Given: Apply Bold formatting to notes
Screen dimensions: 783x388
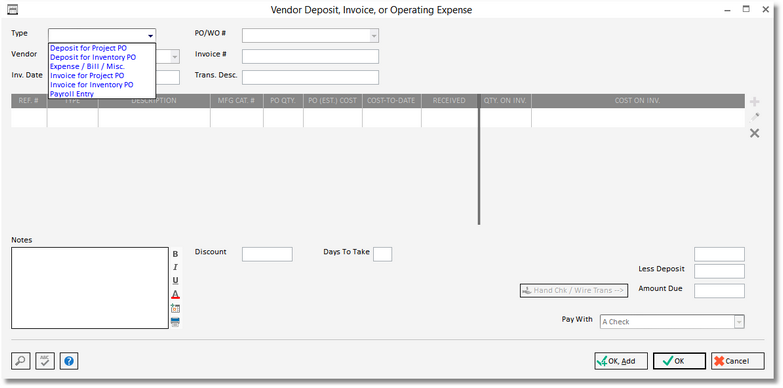Looking at the screenshot, I should pos(175,254).
